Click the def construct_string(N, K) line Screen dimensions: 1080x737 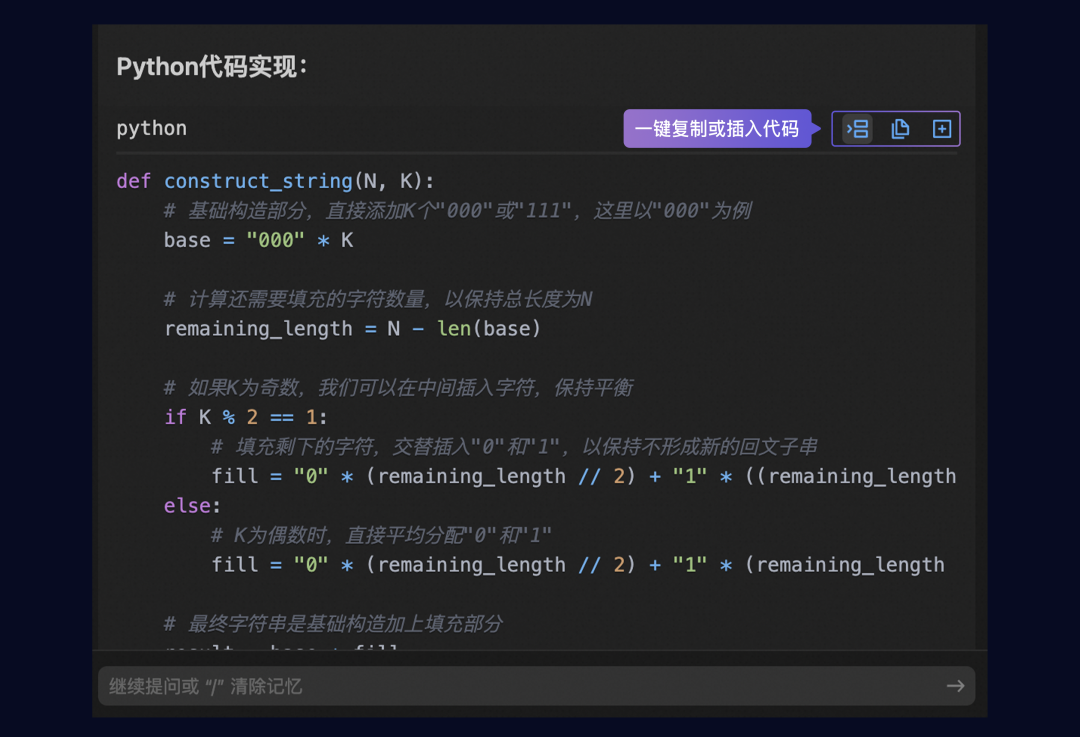click(276, 181)
